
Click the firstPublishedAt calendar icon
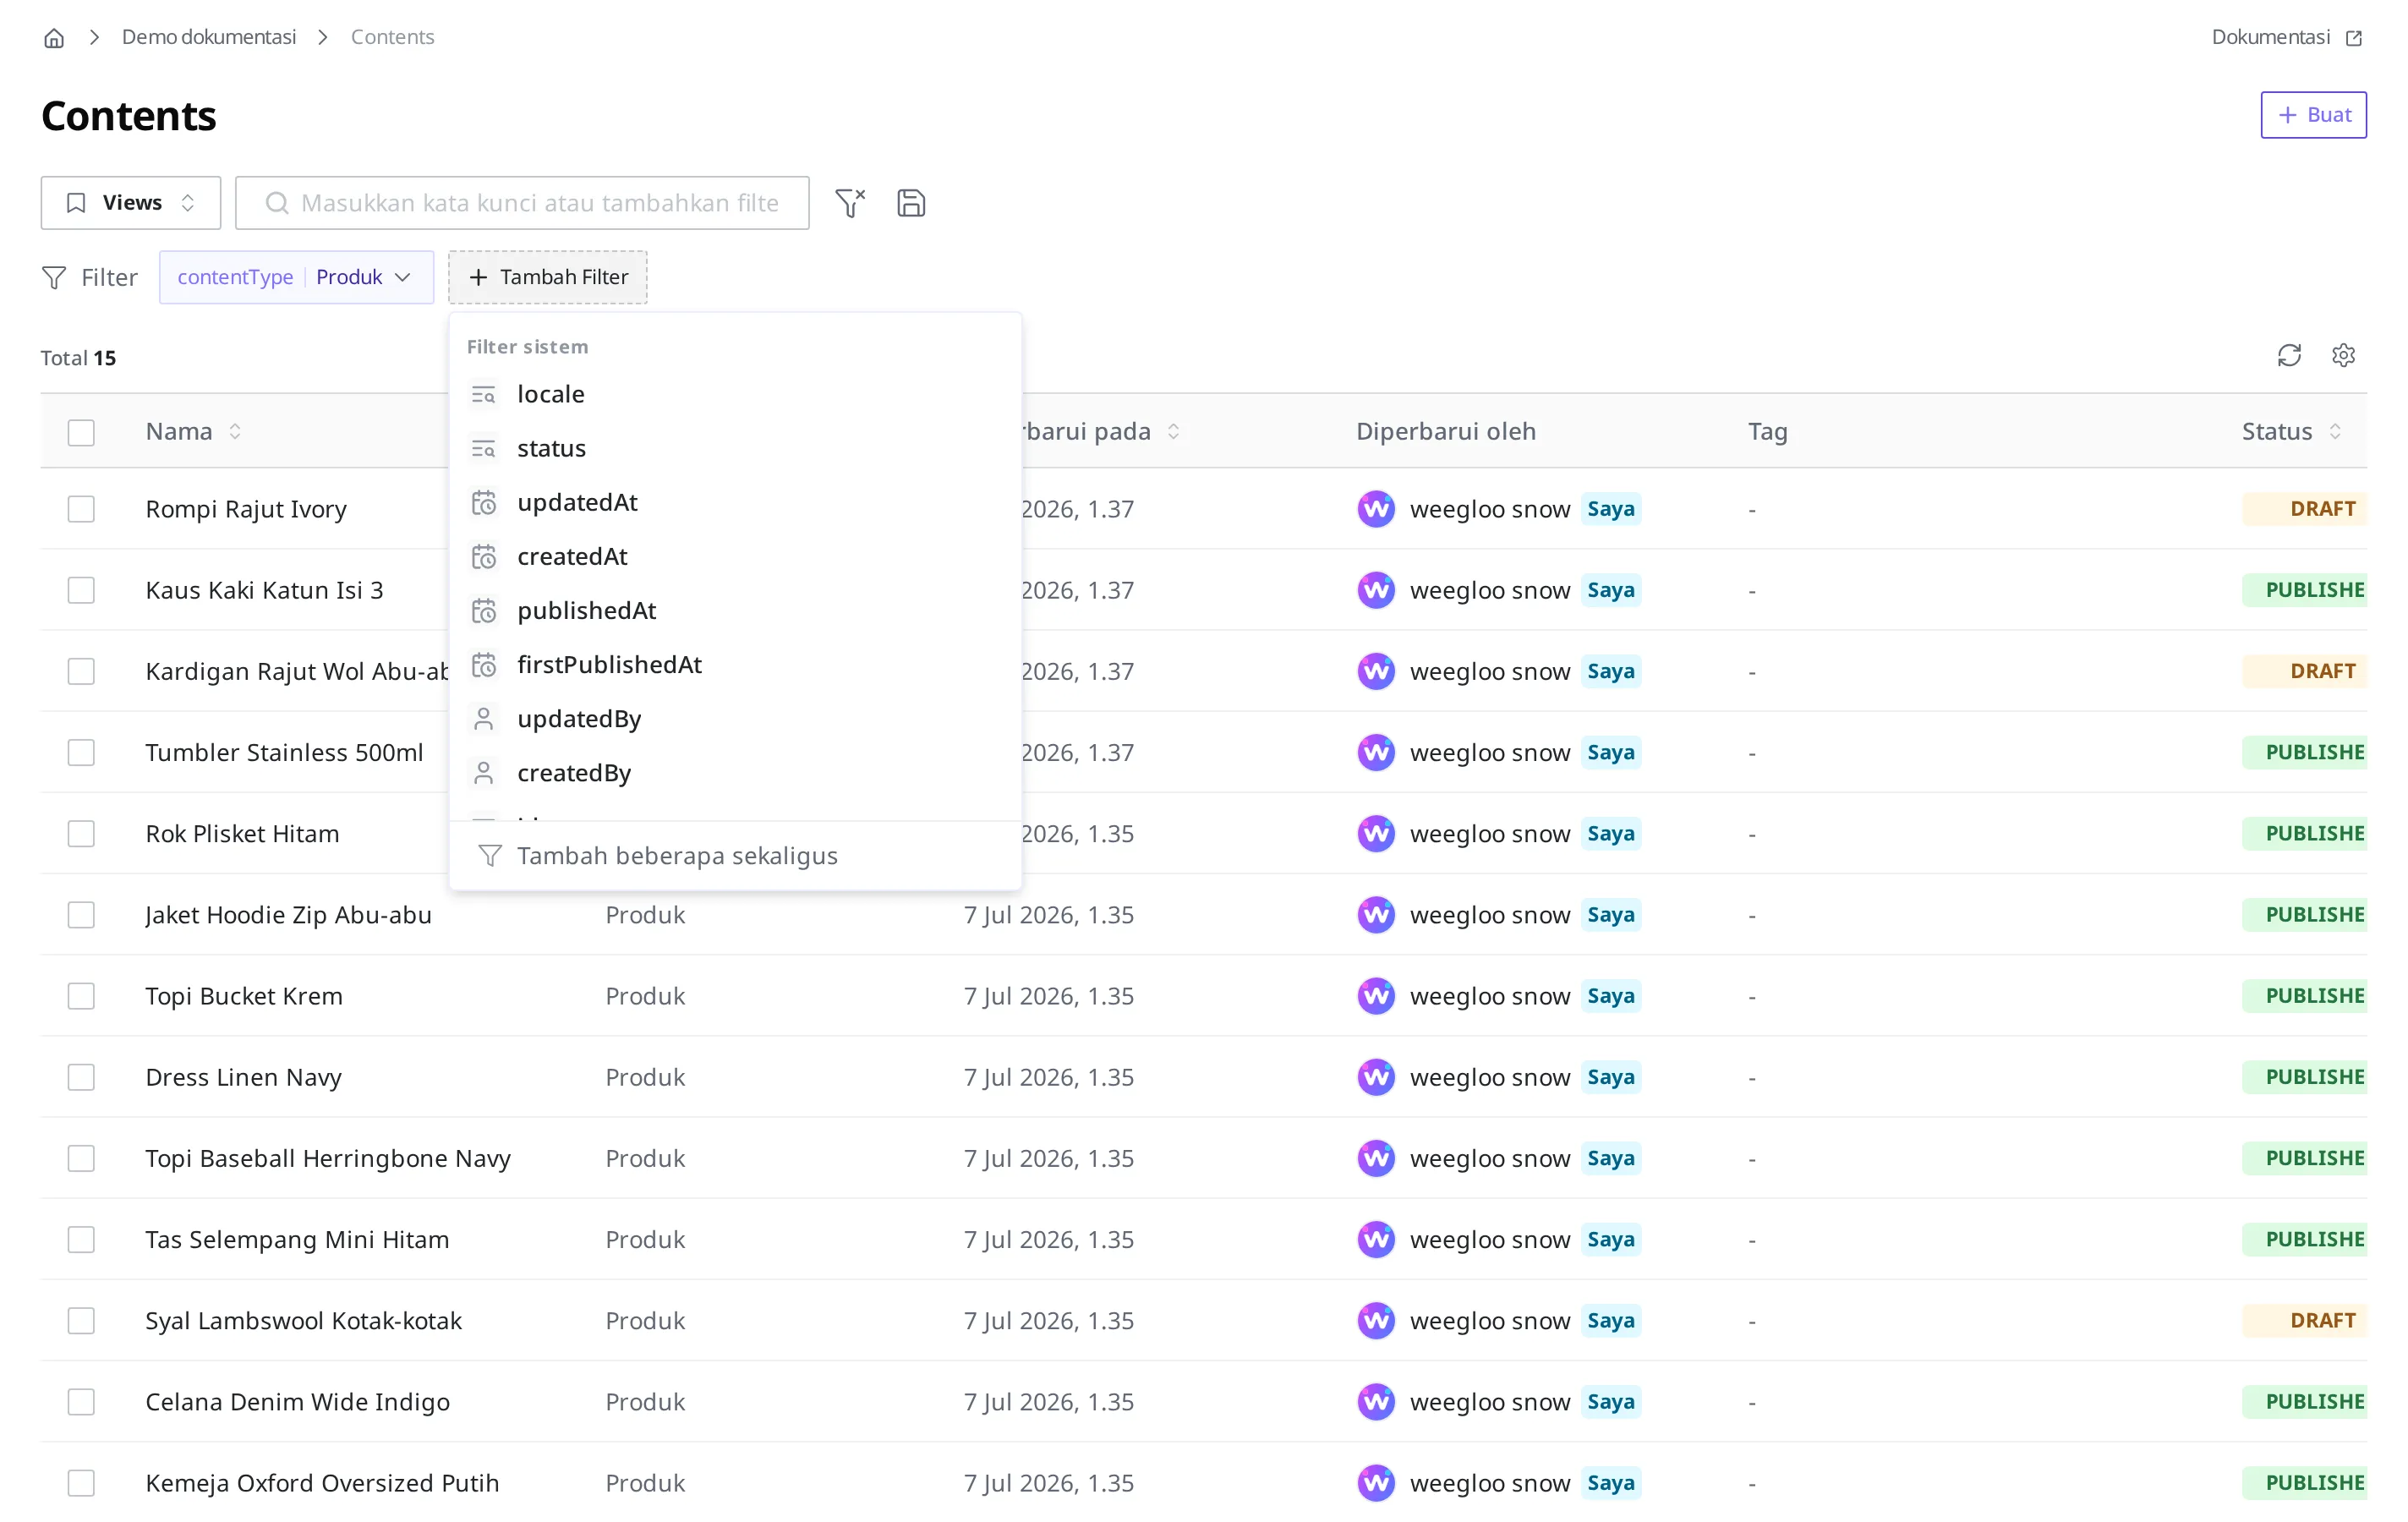(x=484, y=665)
